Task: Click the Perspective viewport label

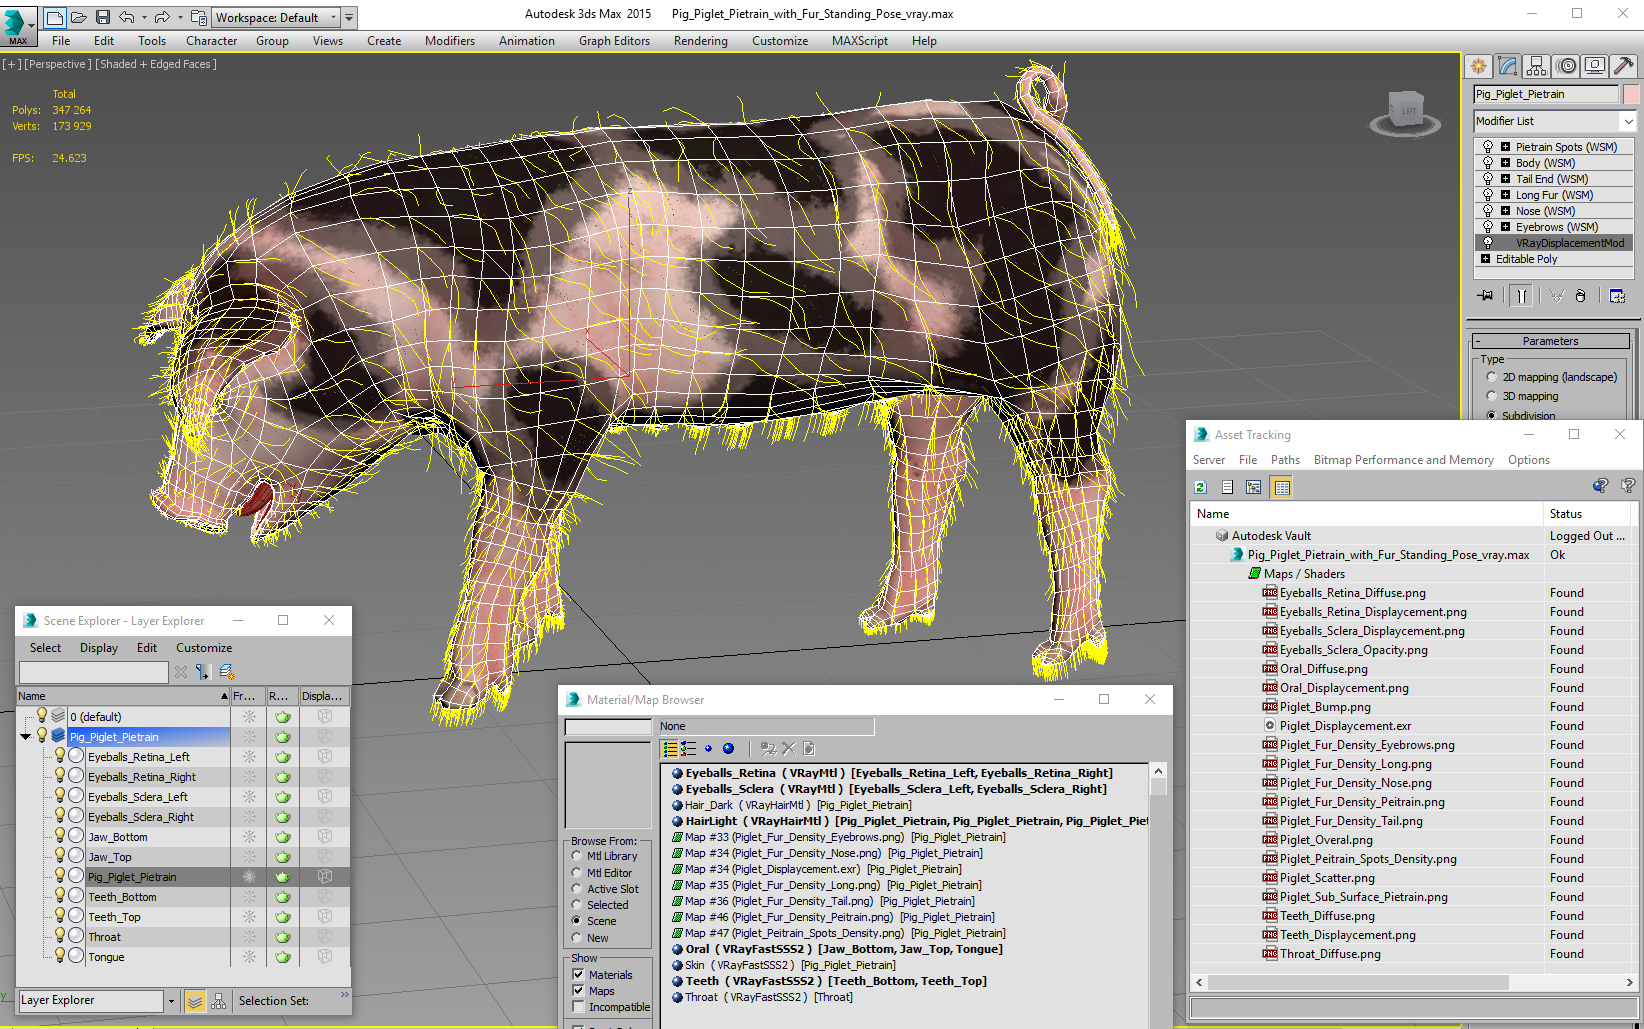Action: coord(58,64)
